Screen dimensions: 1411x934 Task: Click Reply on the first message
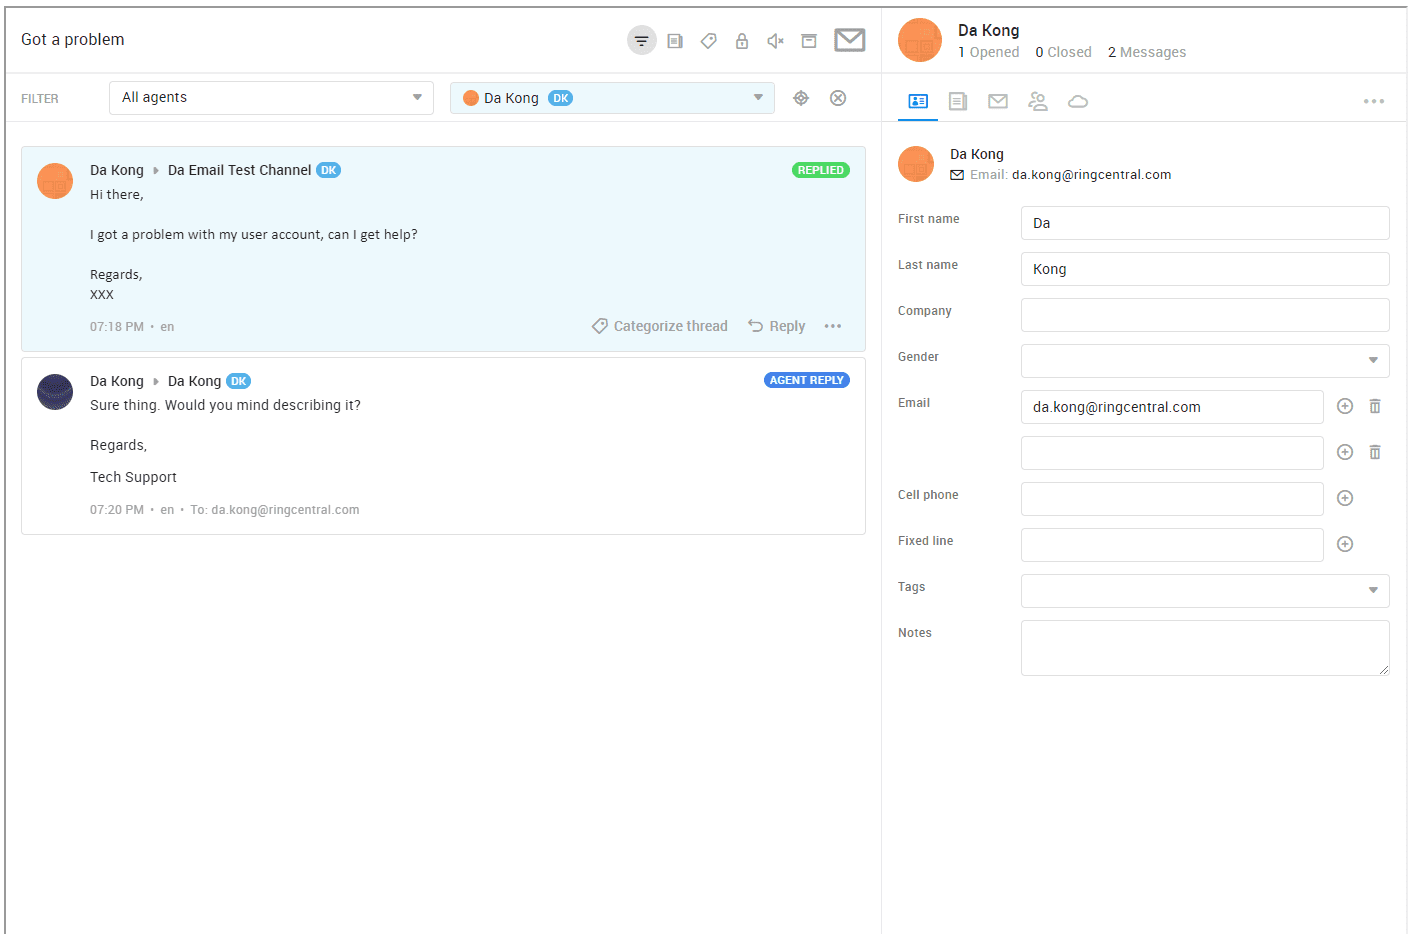(777, 326)
